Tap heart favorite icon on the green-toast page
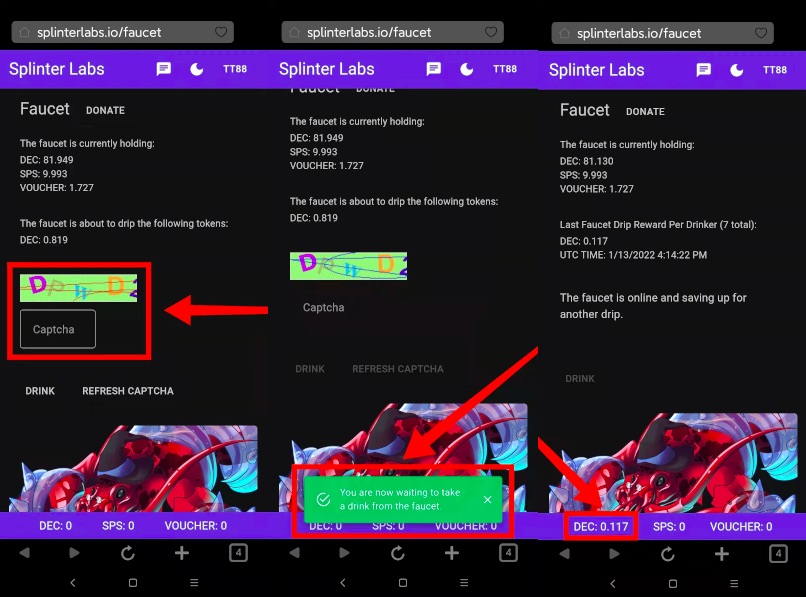 click(x=491, y=32)
